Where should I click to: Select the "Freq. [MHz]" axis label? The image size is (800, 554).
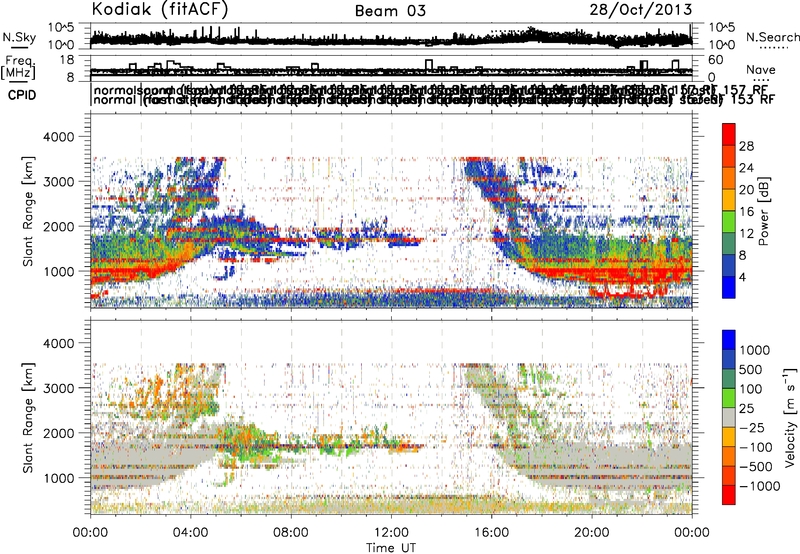point(19,68)
